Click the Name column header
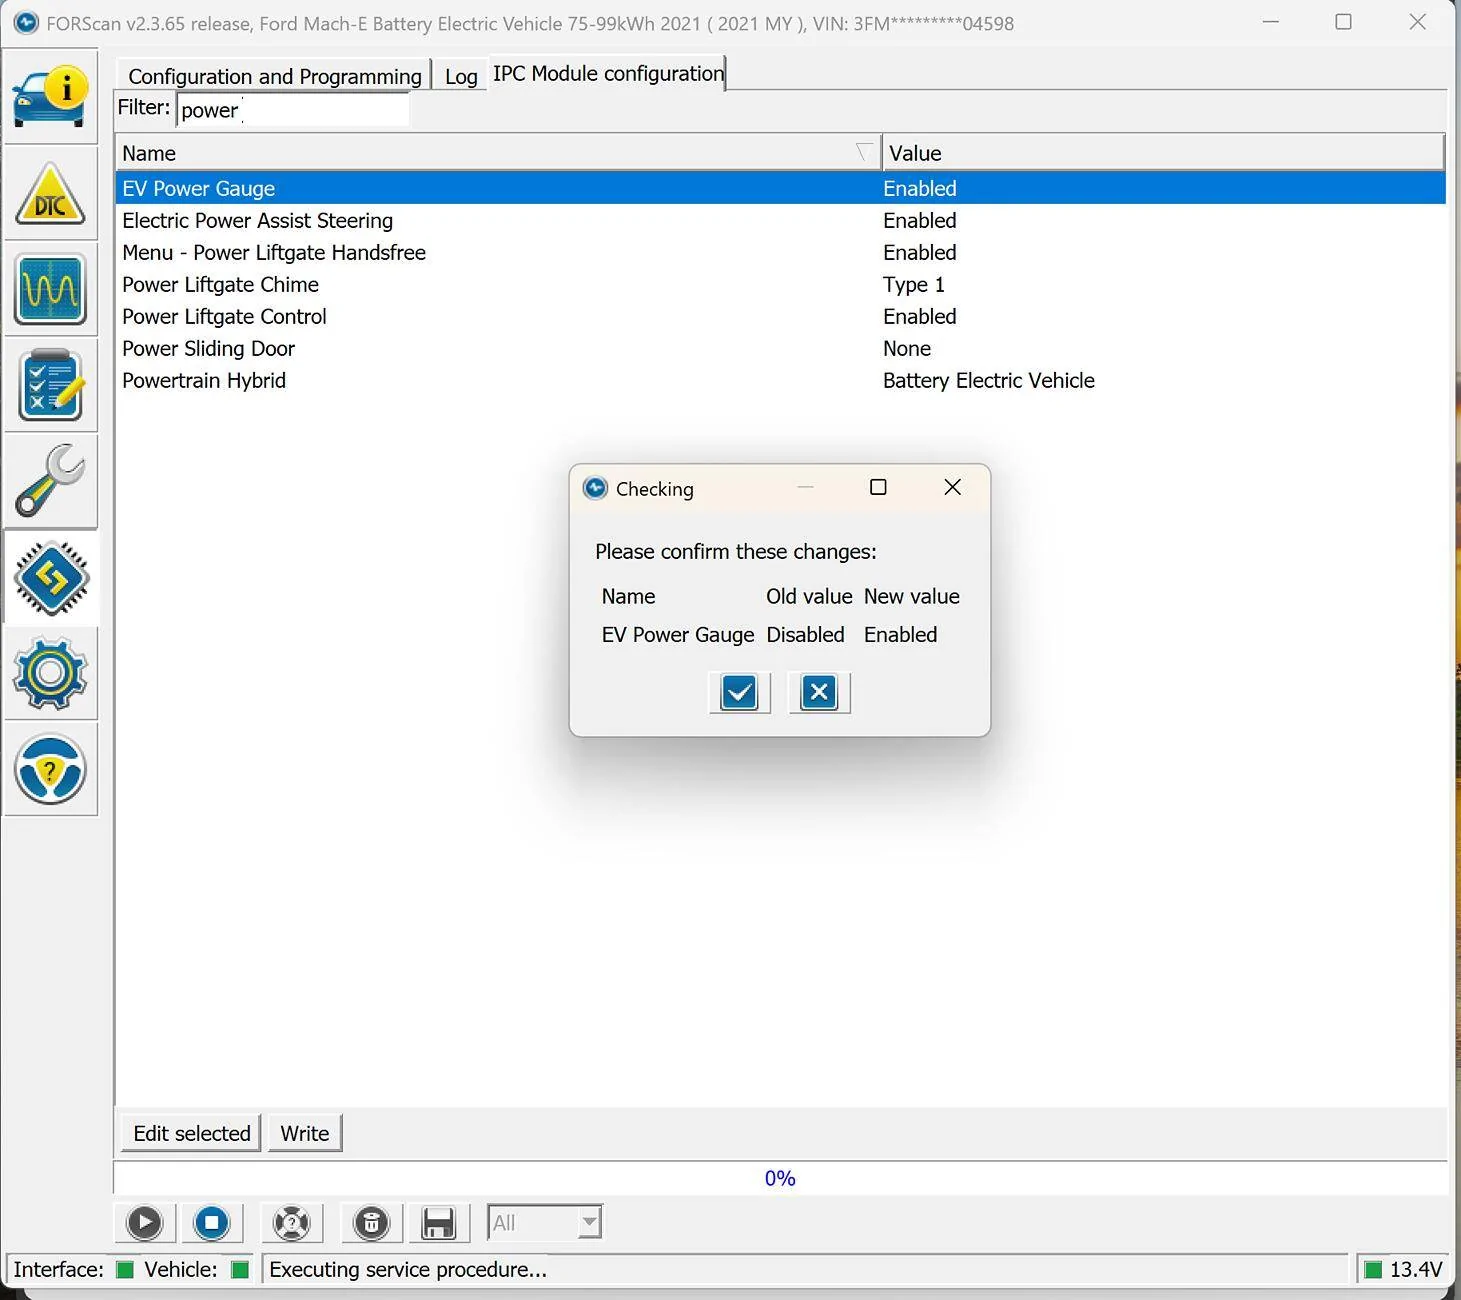This screenshot has width=1461, height=1300. point(498,153)
